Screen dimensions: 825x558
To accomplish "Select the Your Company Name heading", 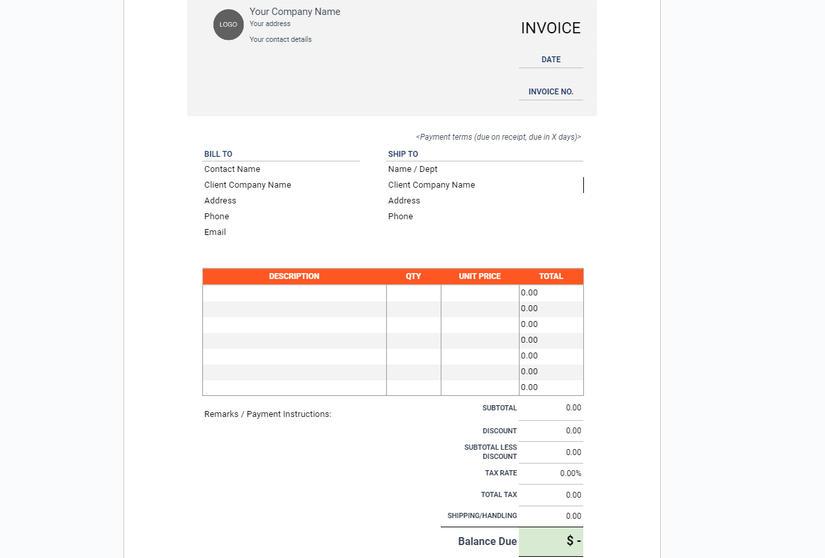I will 295,12.
